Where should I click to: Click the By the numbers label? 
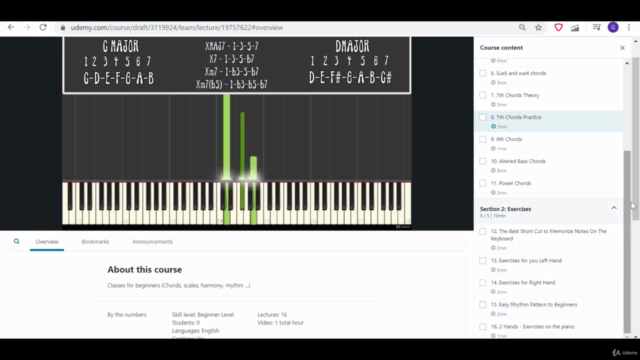tap(127, 315)
